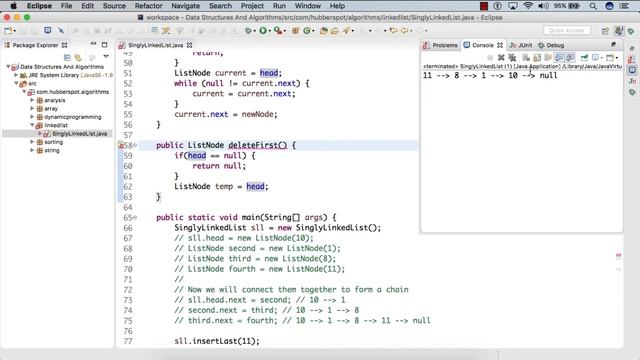
Task: Toggle Skip All Breakpoints toolbar icon
Action: coord(61,31)
